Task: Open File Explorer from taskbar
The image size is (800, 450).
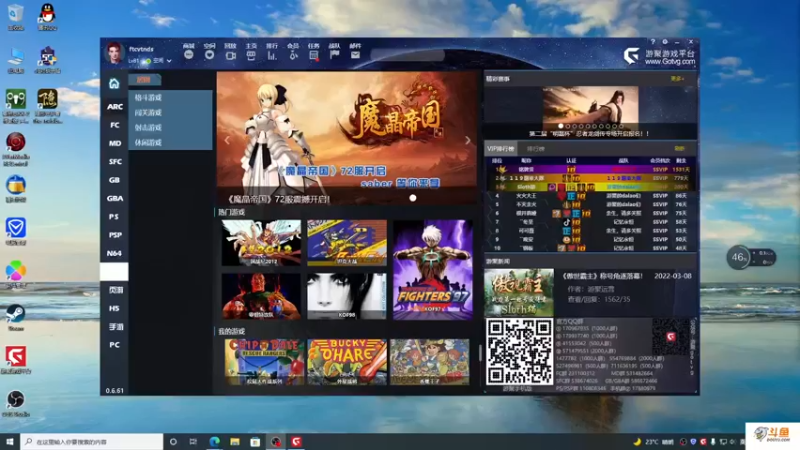Action: tap(235, 442)
